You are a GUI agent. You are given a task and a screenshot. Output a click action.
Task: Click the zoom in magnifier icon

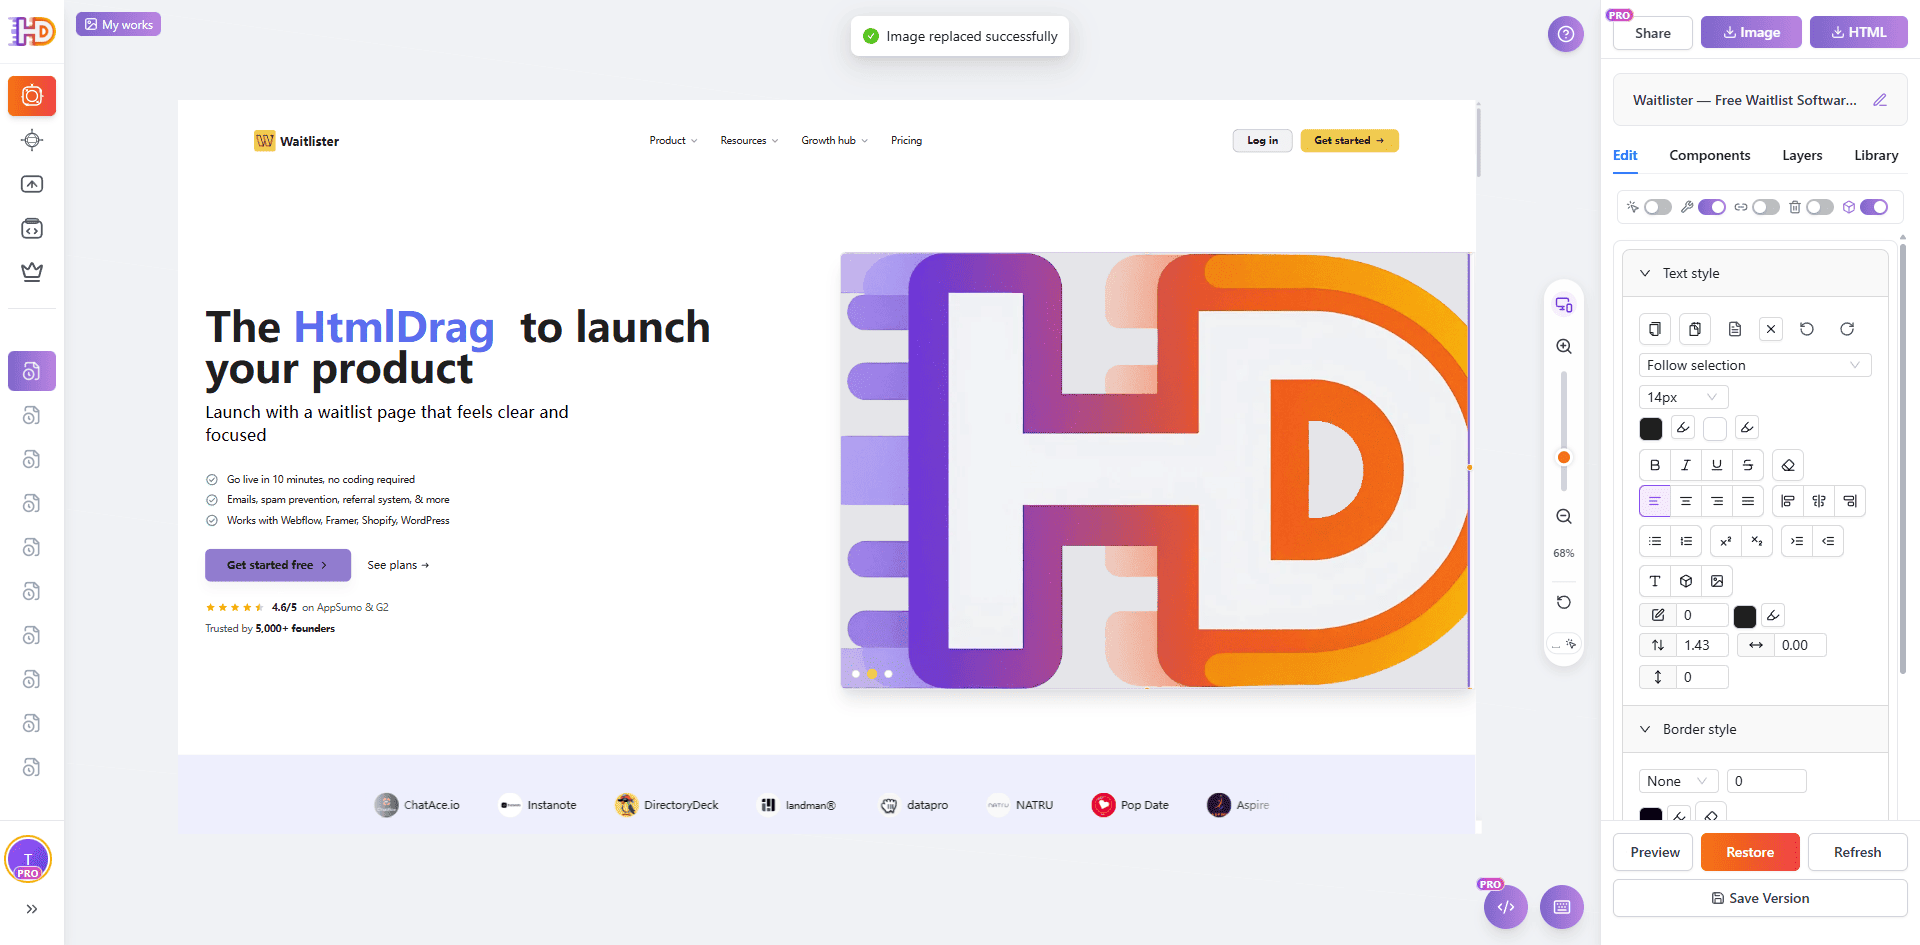[1564, 346]
